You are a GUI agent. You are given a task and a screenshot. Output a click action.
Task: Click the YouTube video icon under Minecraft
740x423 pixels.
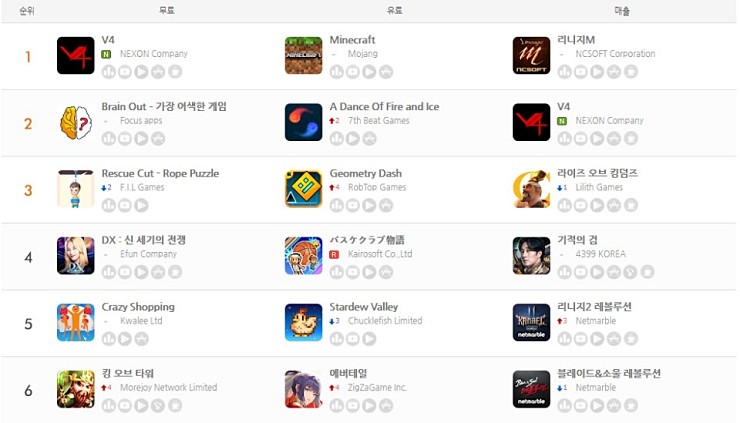coord(353,72)
